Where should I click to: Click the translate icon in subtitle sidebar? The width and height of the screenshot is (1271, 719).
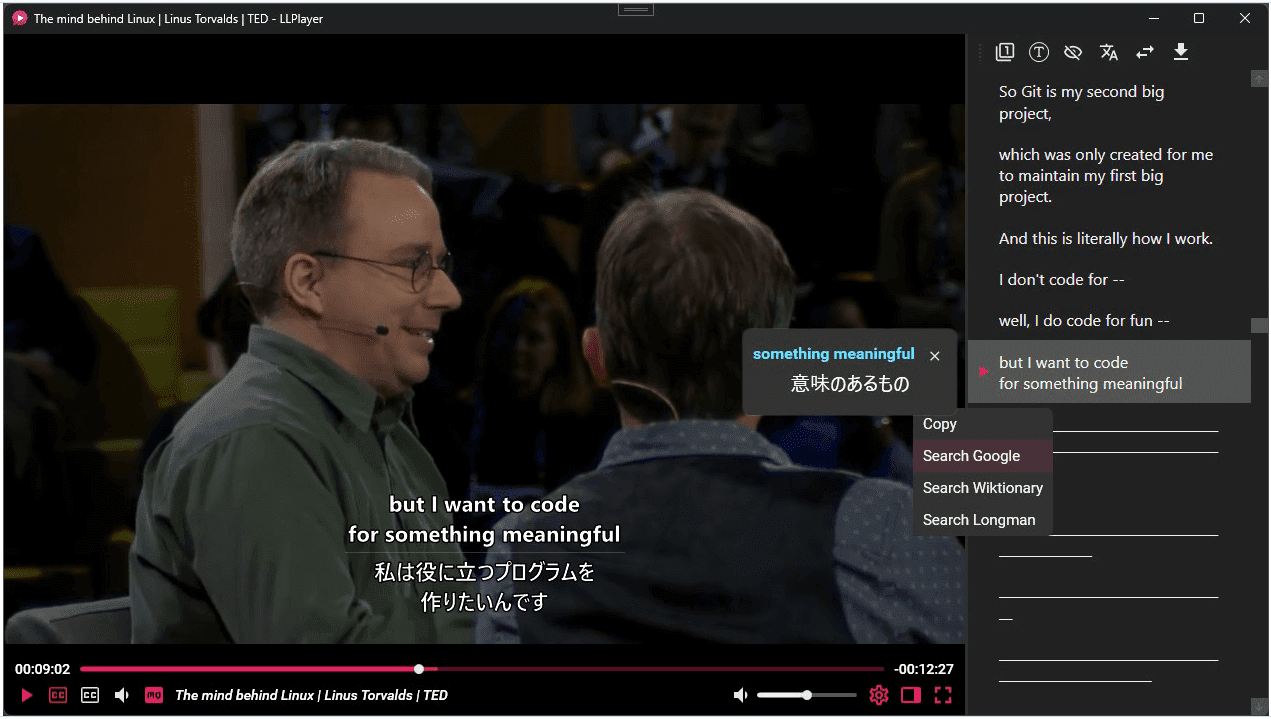point(1109,52)
